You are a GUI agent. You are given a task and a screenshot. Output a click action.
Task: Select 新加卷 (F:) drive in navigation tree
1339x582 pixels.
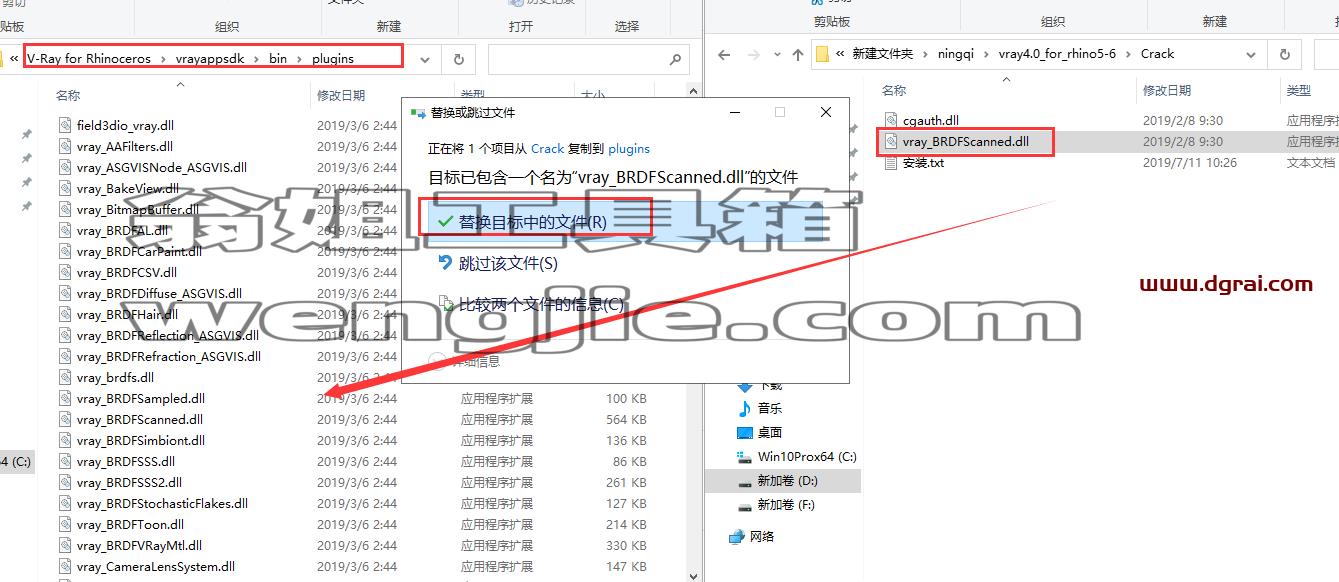tap(787, 505)
